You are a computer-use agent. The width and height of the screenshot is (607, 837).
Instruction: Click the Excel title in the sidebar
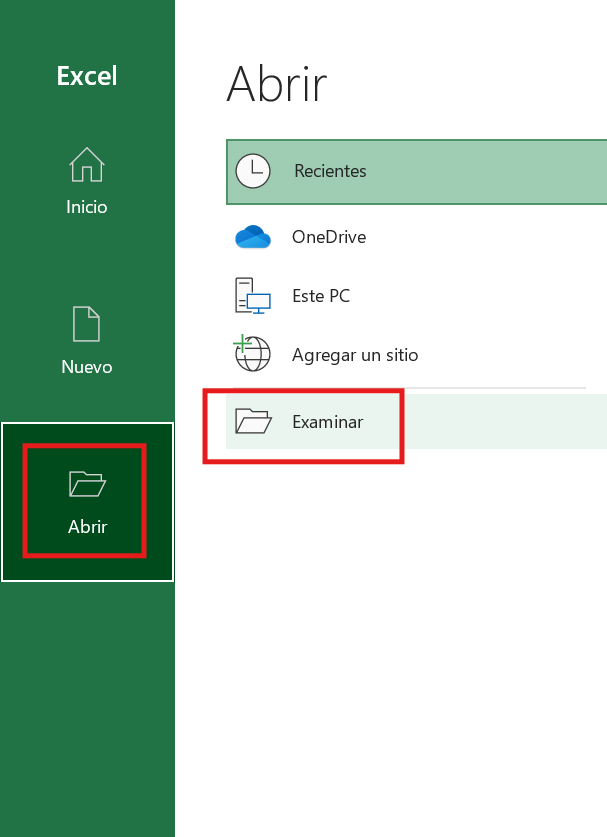click(87, 76)
